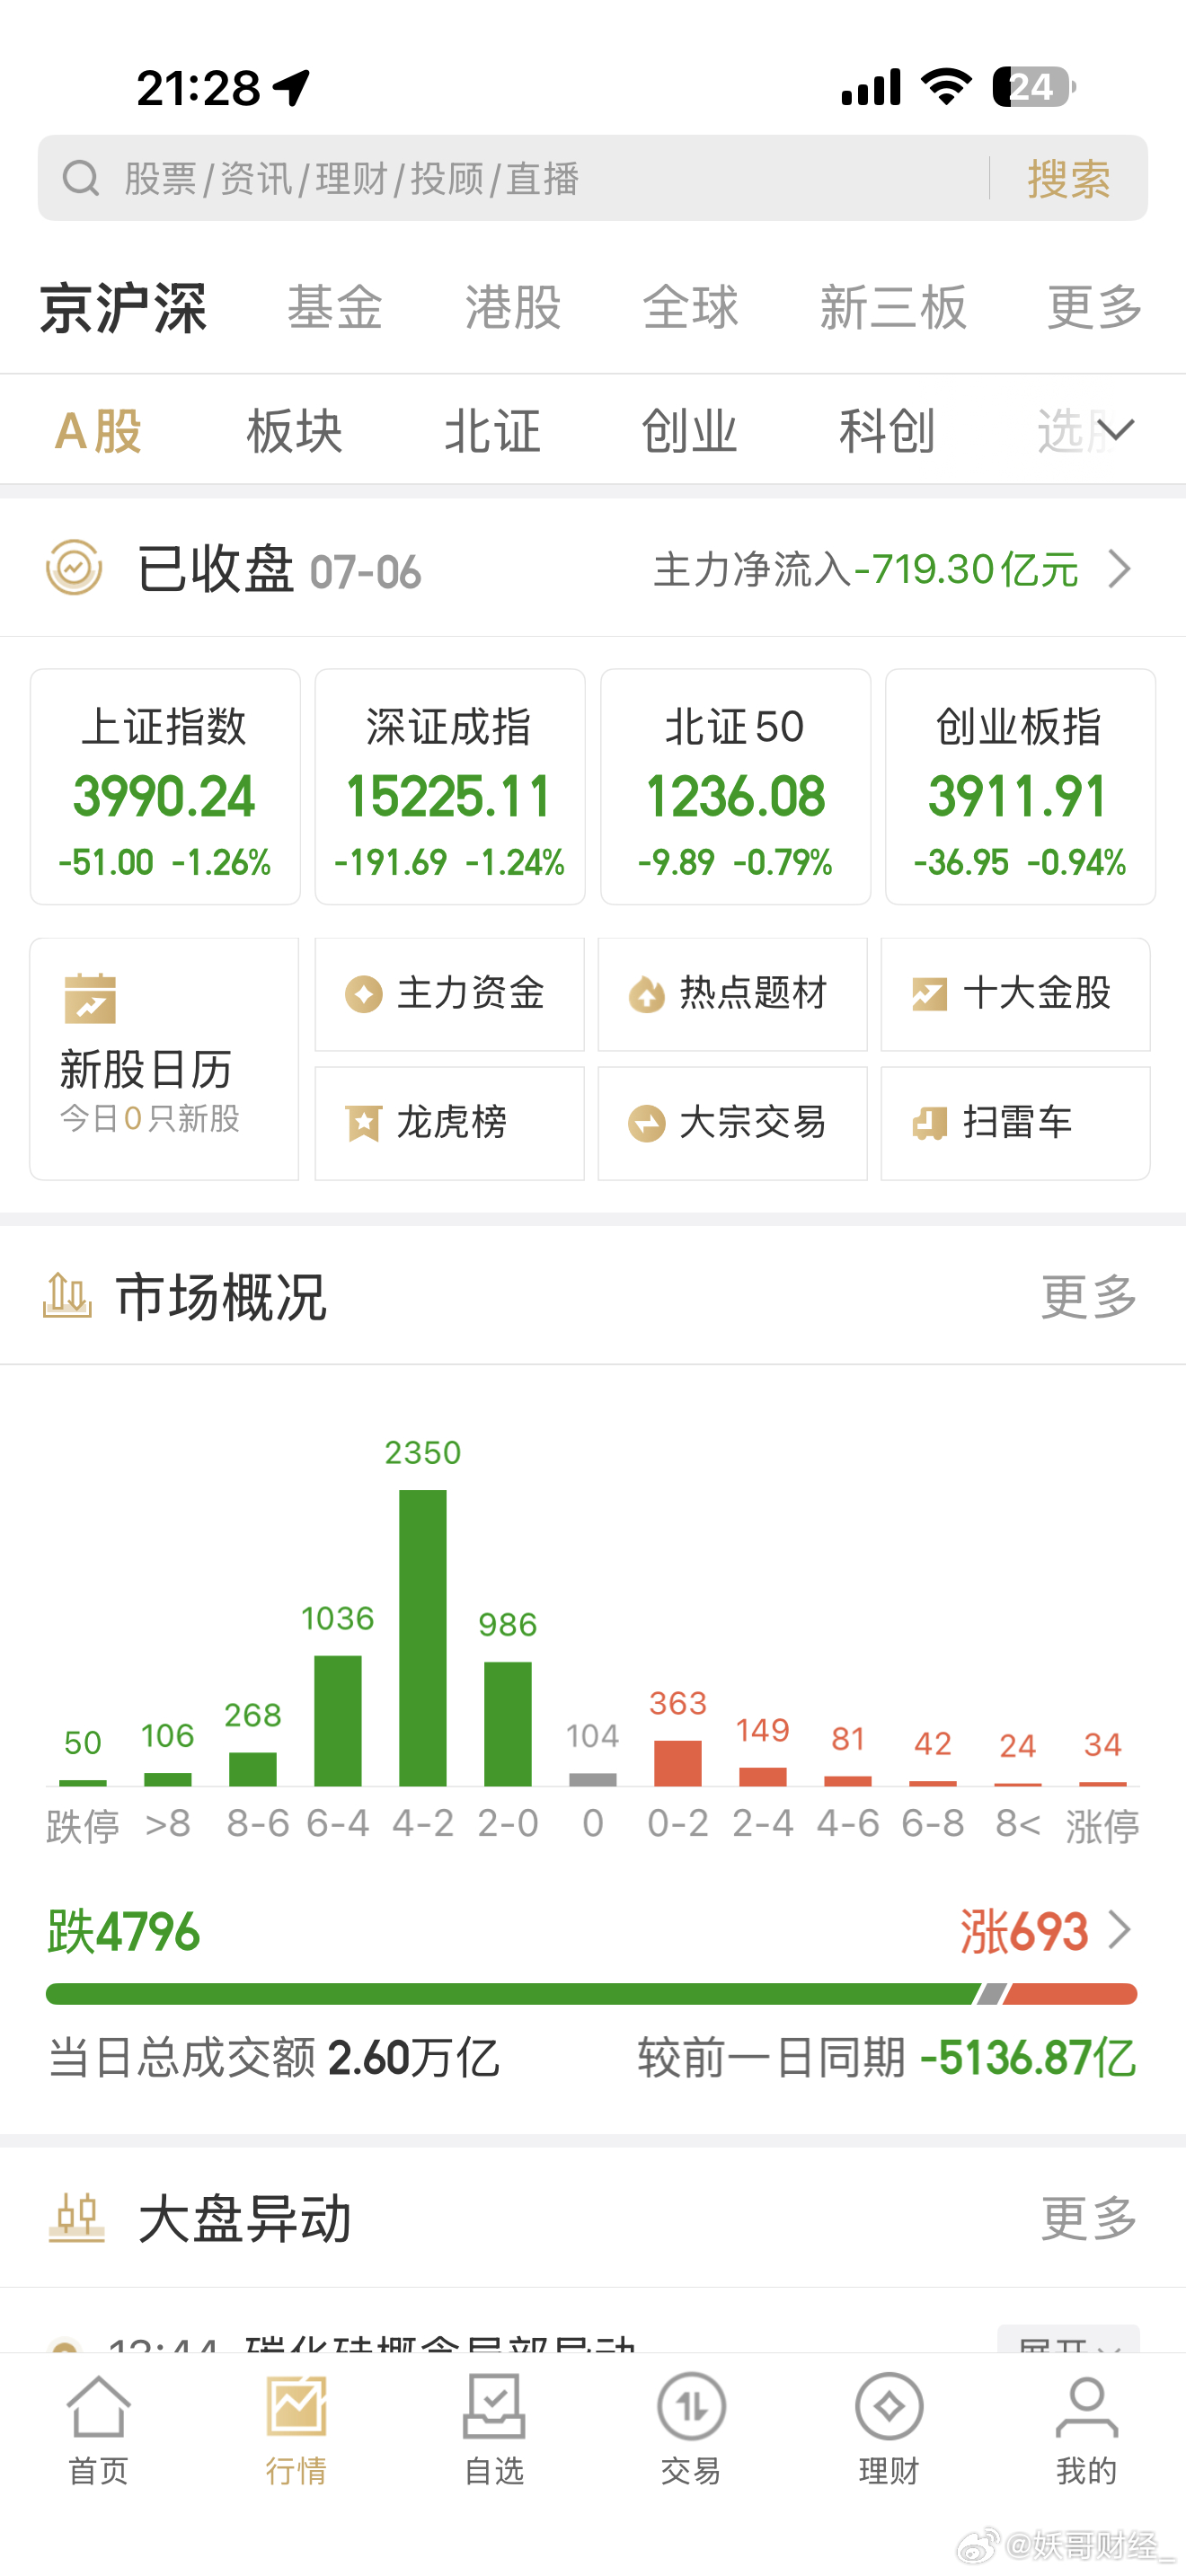Expand sub-tab list with down chevron
The height and width of the screenshot is (2576, 1186).
coord(1115,430)
